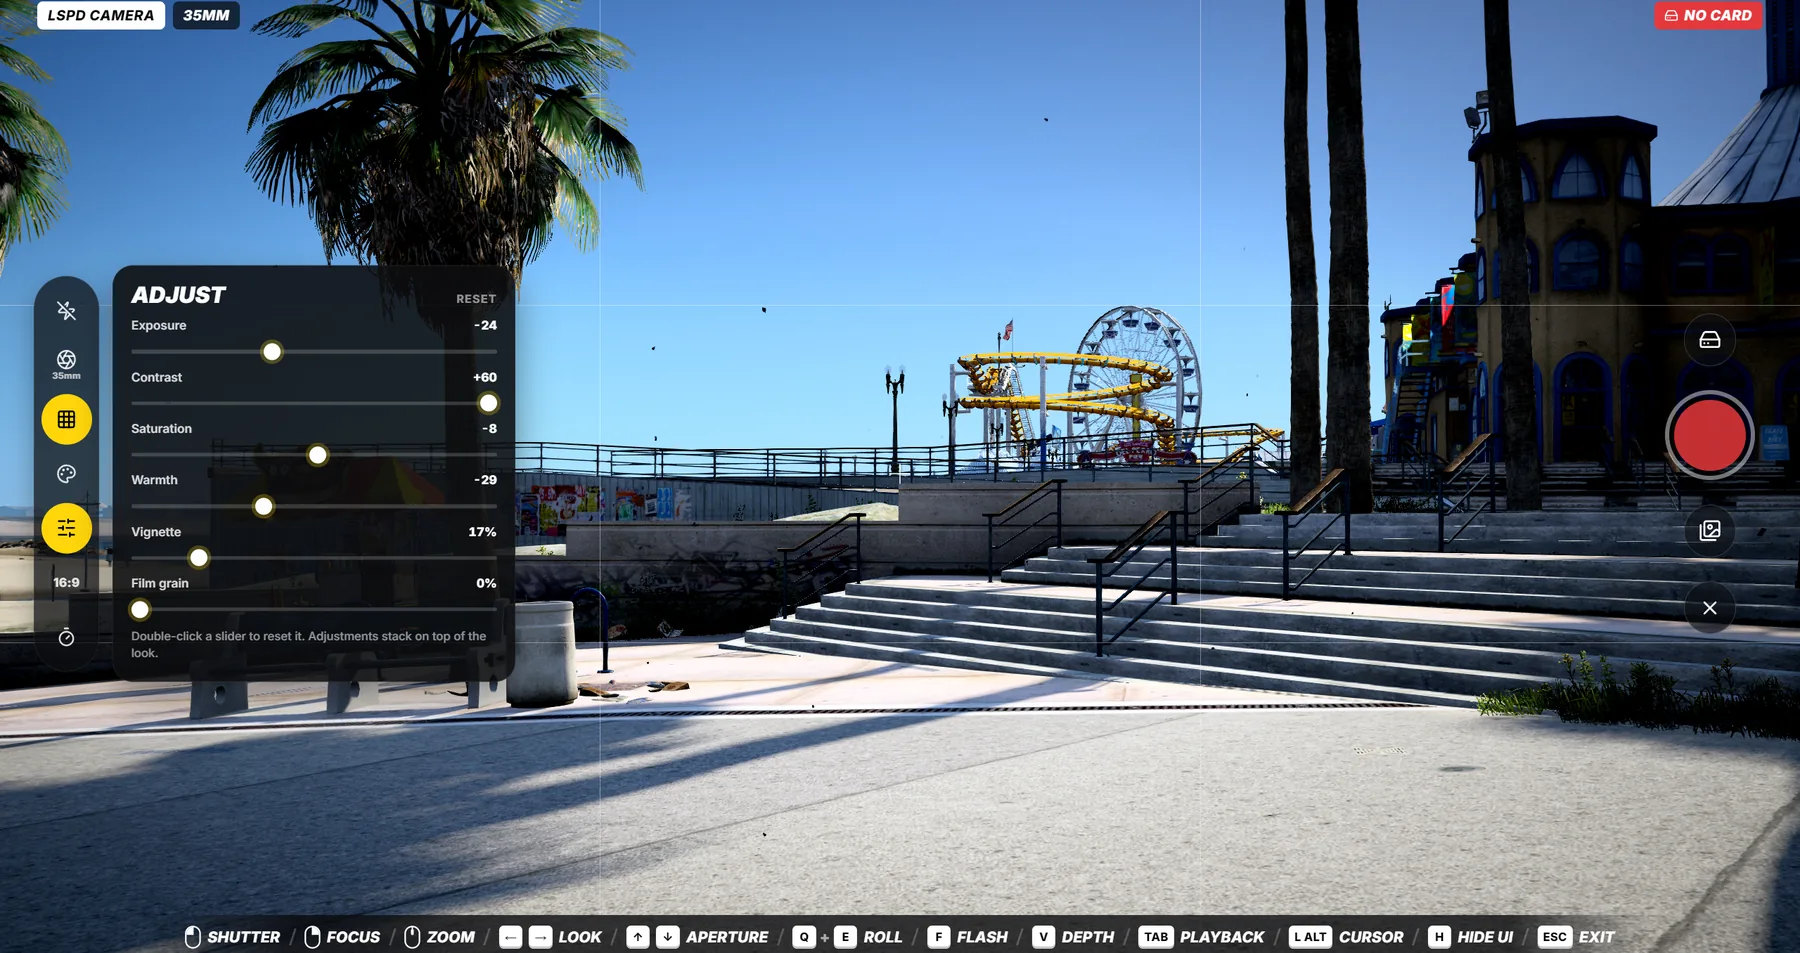This screenshot has height=953, width=1800.
Task: Click the 35MM lens badge at top
Action: (206, 15)
